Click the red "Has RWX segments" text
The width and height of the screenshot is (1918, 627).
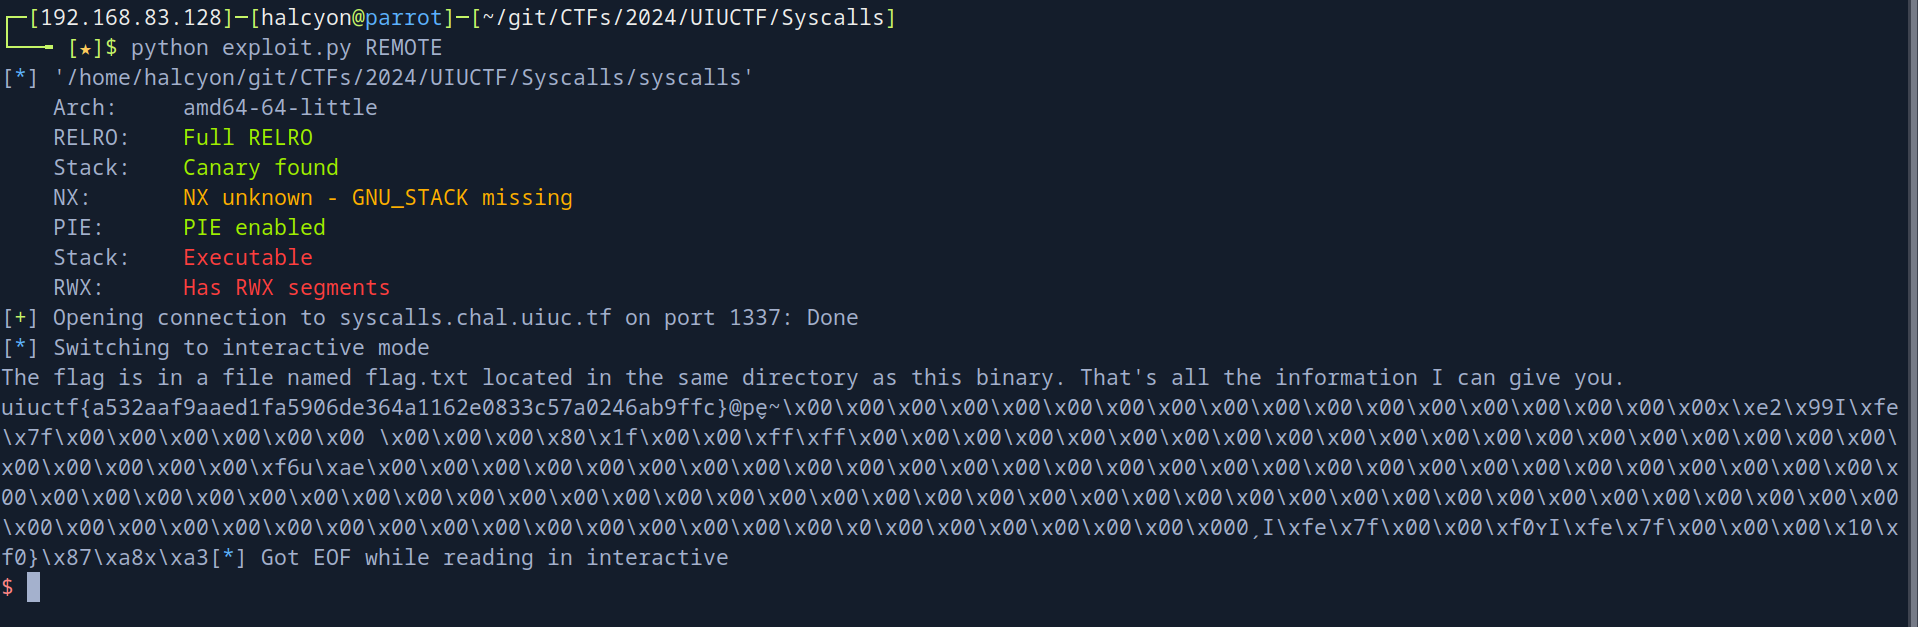[287, 288]
